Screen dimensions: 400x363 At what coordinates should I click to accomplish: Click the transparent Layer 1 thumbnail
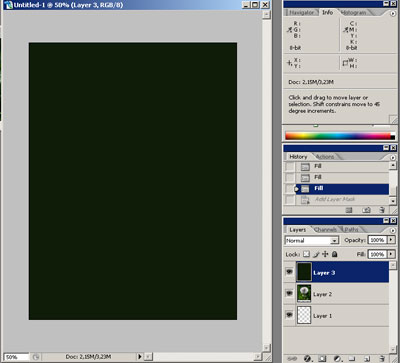(x=304, y=315)
